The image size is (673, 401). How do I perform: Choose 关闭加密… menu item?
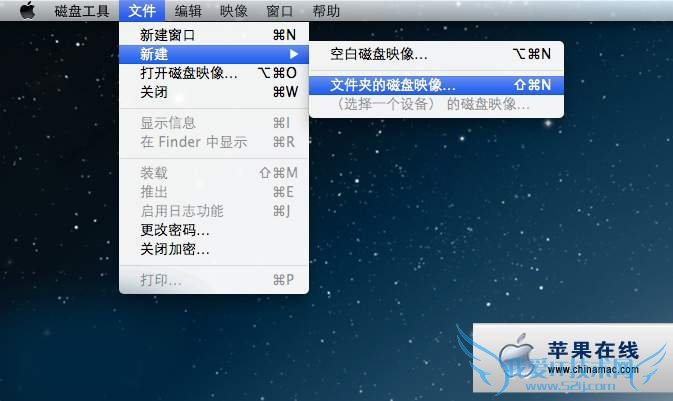click(x=214, y=249)
